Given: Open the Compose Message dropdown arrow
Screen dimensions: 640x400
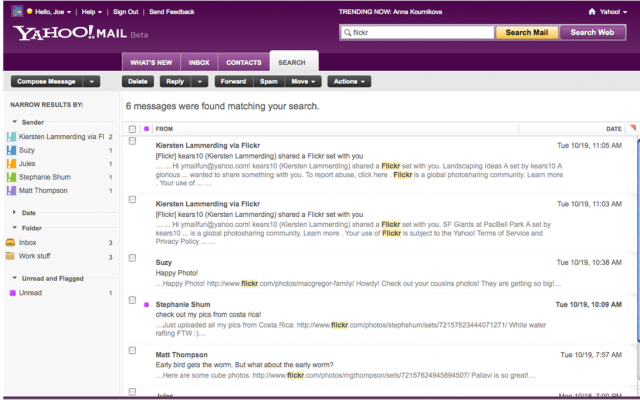Looking at the screenshot, I should pyautogui.click(x=92, y=81).
